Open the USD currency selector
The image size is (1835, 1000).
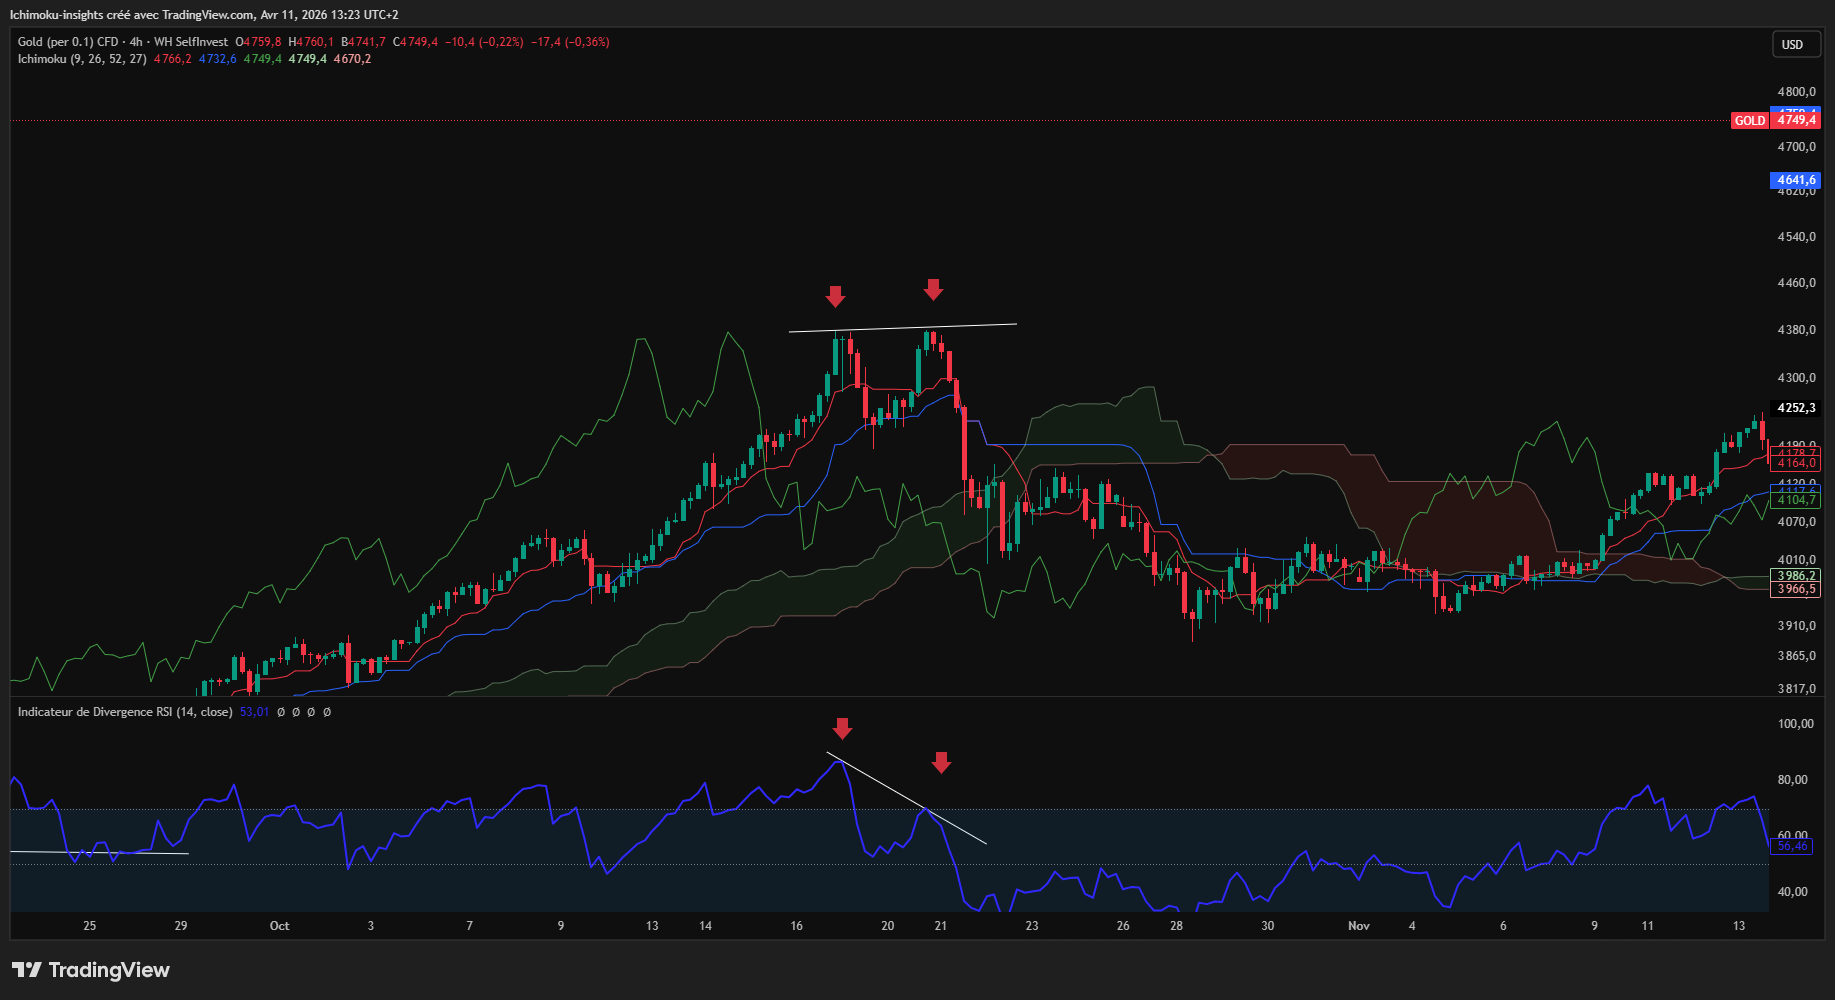[1792, 45]
